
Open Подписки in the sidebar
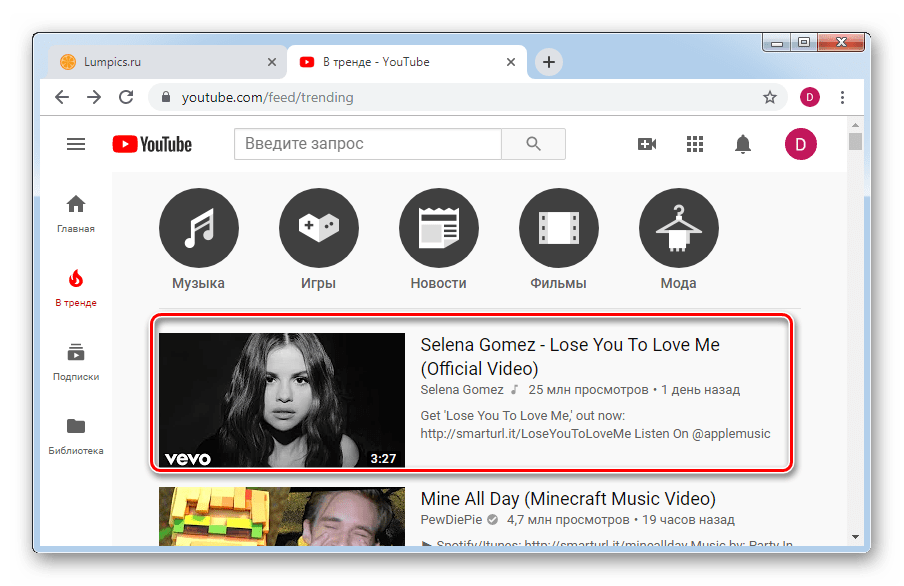point(76,362)
